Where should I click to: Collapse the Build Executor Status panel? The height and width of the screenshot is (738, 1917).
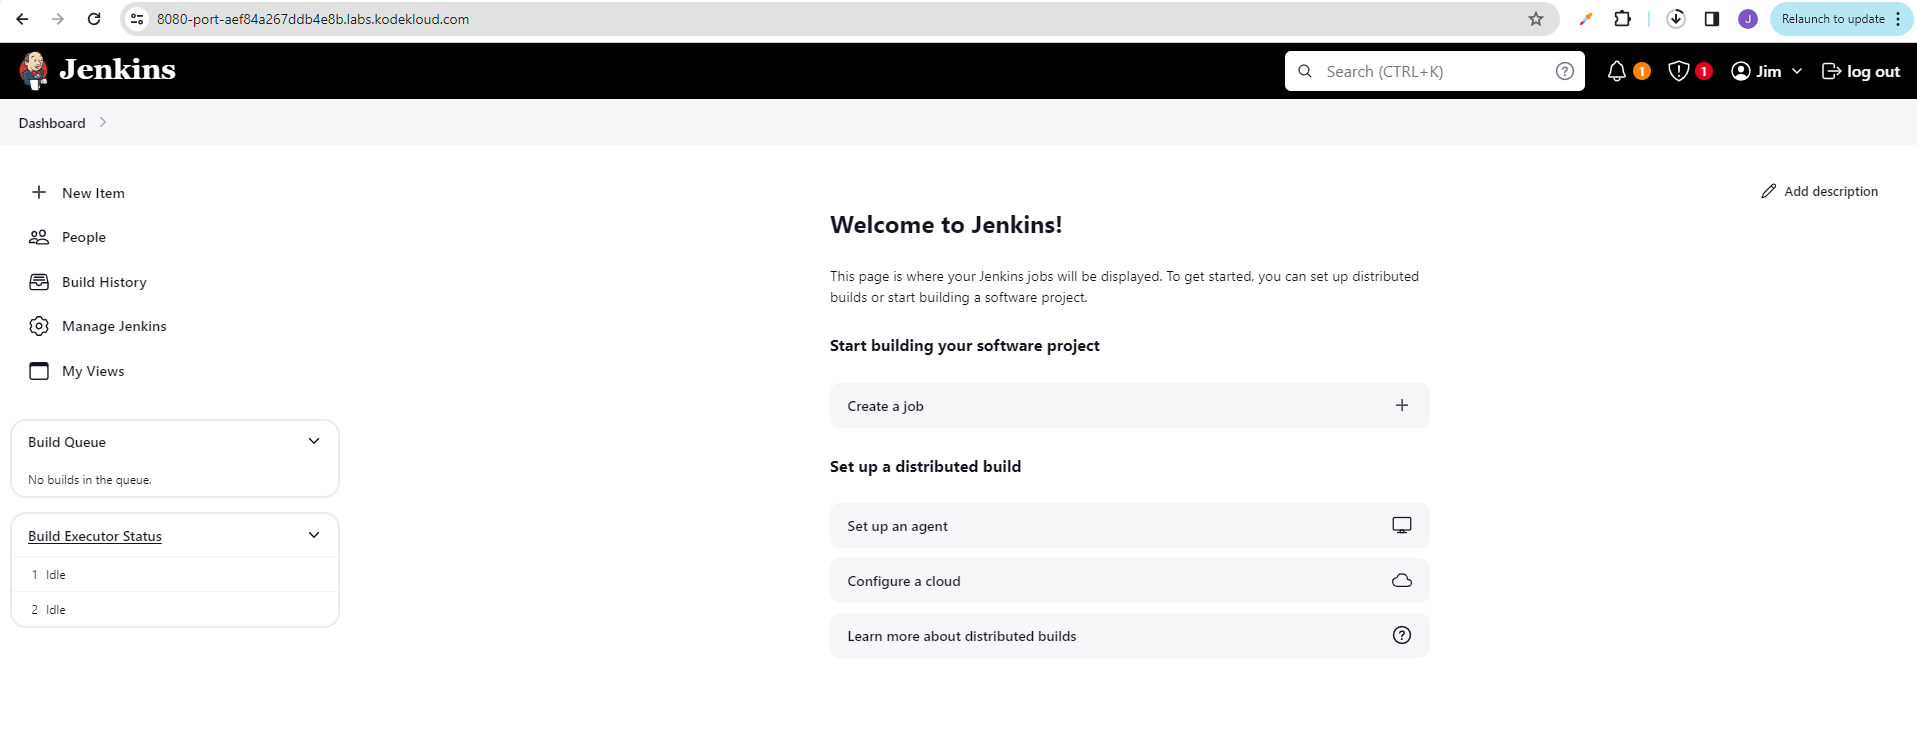(314, 535)
